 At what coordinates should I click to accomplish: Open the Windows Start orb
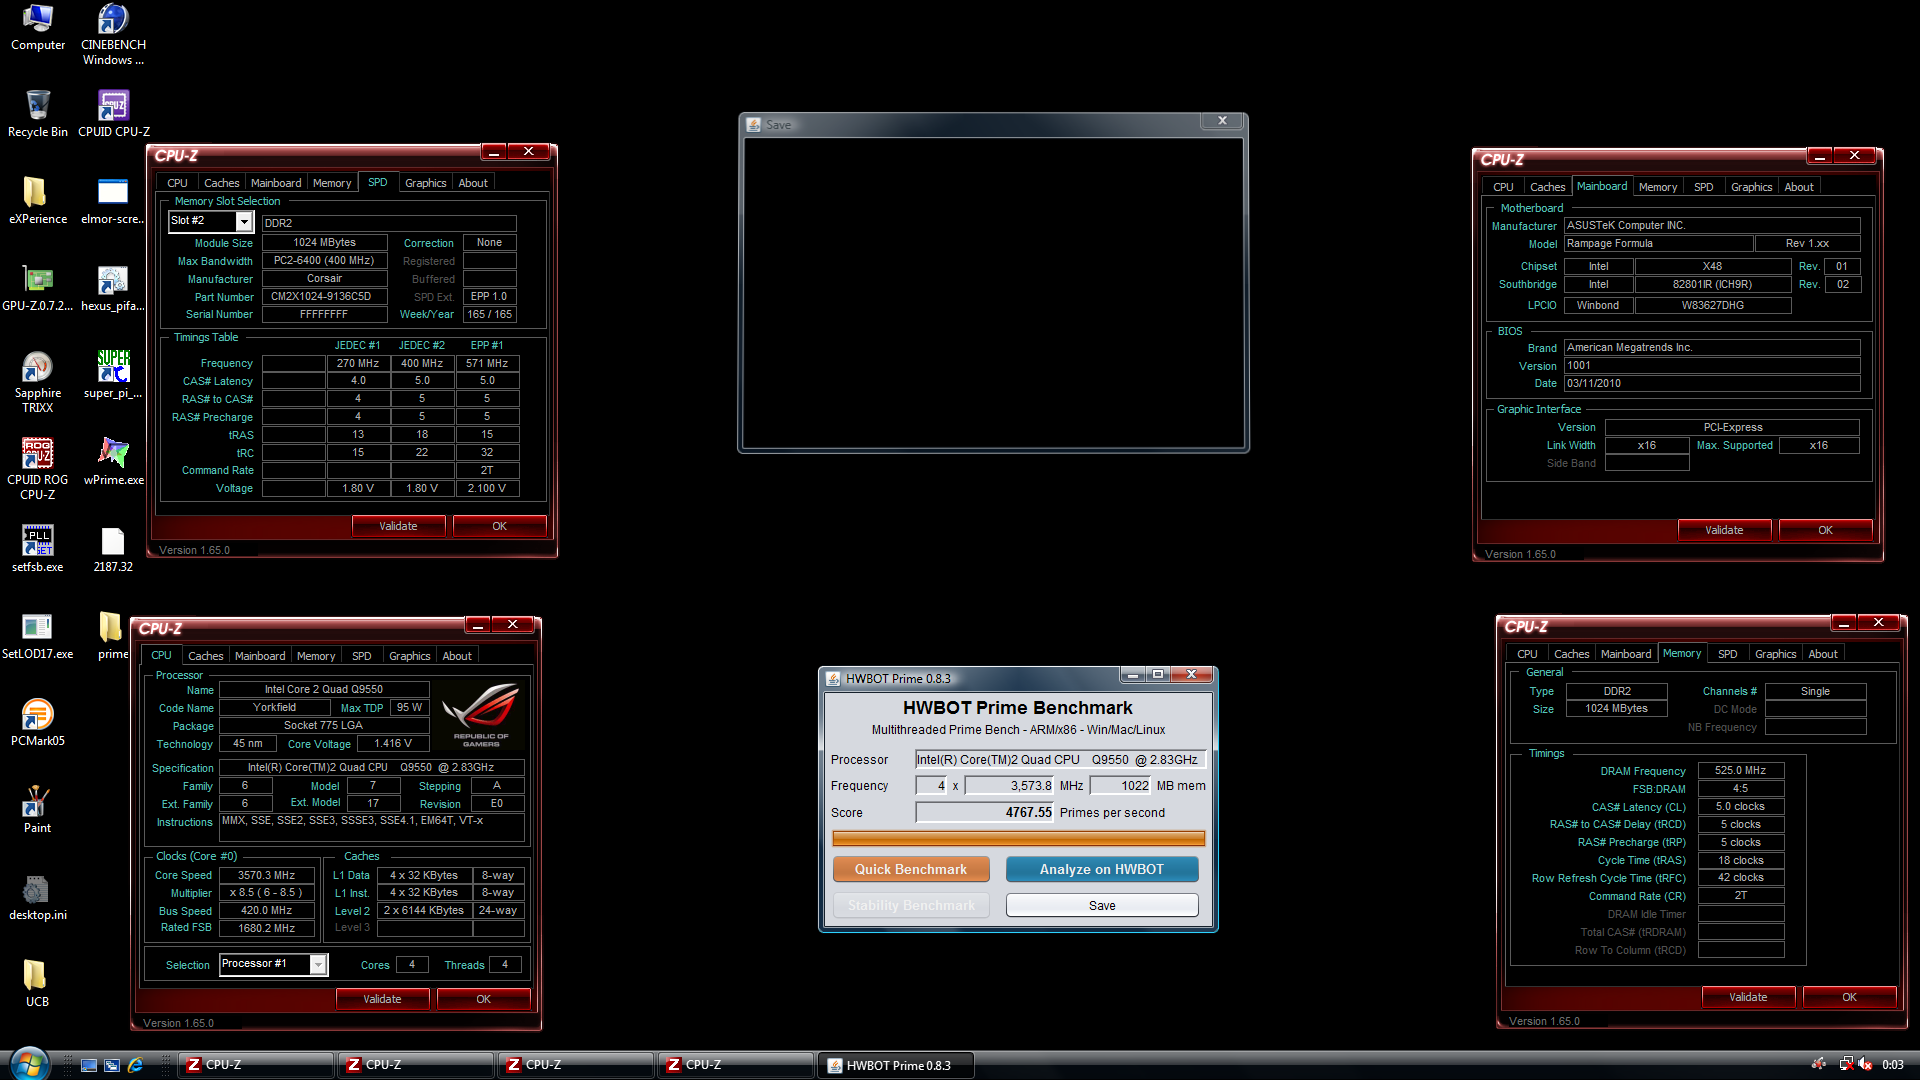(x=29, y=1064)
